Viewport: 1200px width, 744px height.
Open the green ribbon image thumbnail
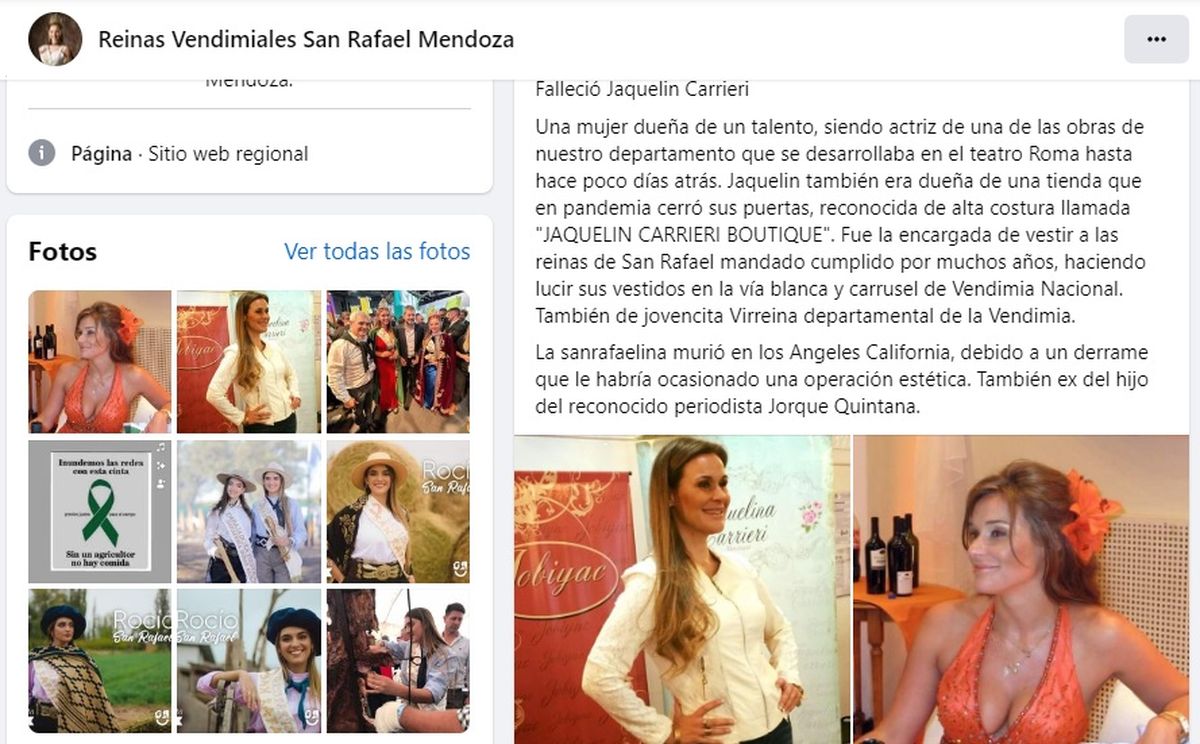tap(100, 511)
